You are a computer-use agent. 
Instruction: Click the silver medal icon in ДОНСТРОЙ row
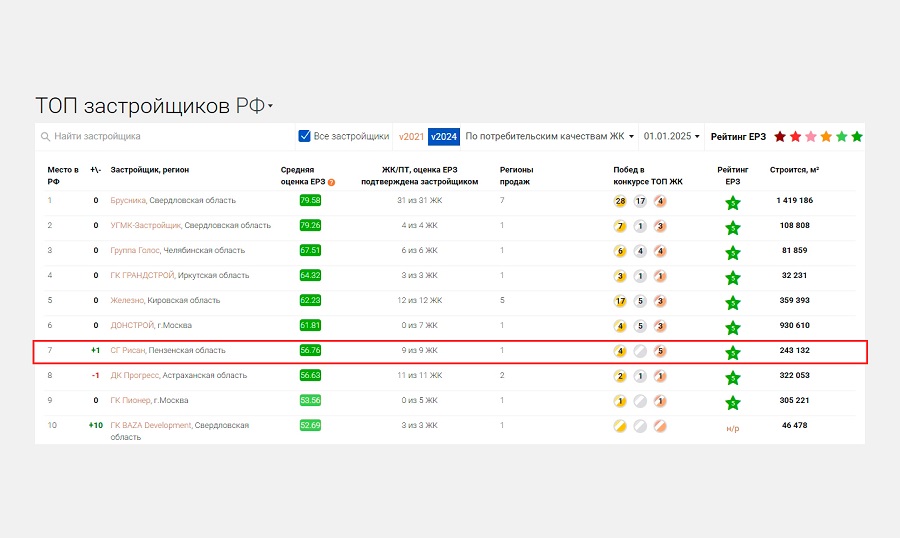[640, 326]
